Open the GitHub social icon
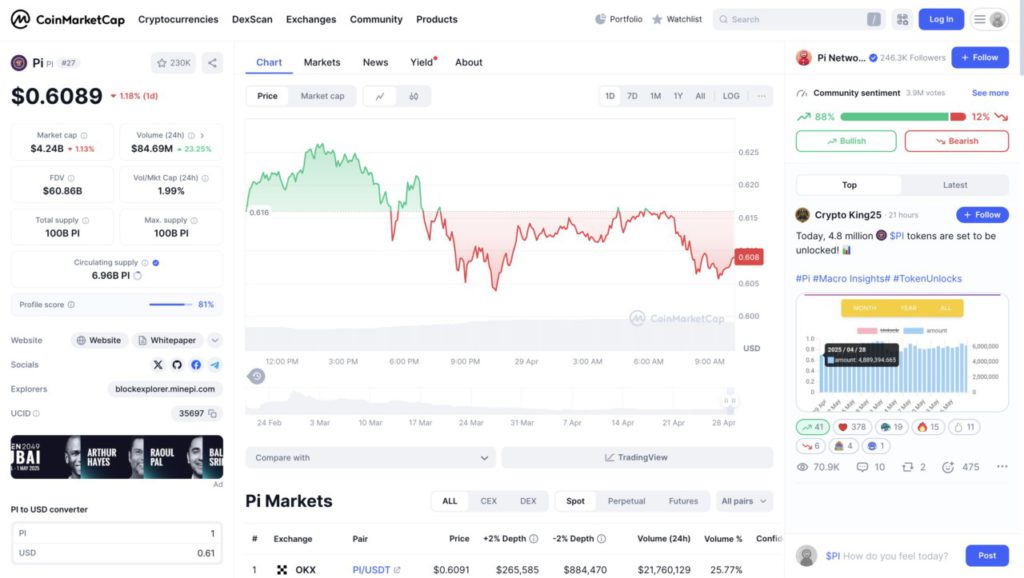The image size is (1024, 578). tap(177, 364)
